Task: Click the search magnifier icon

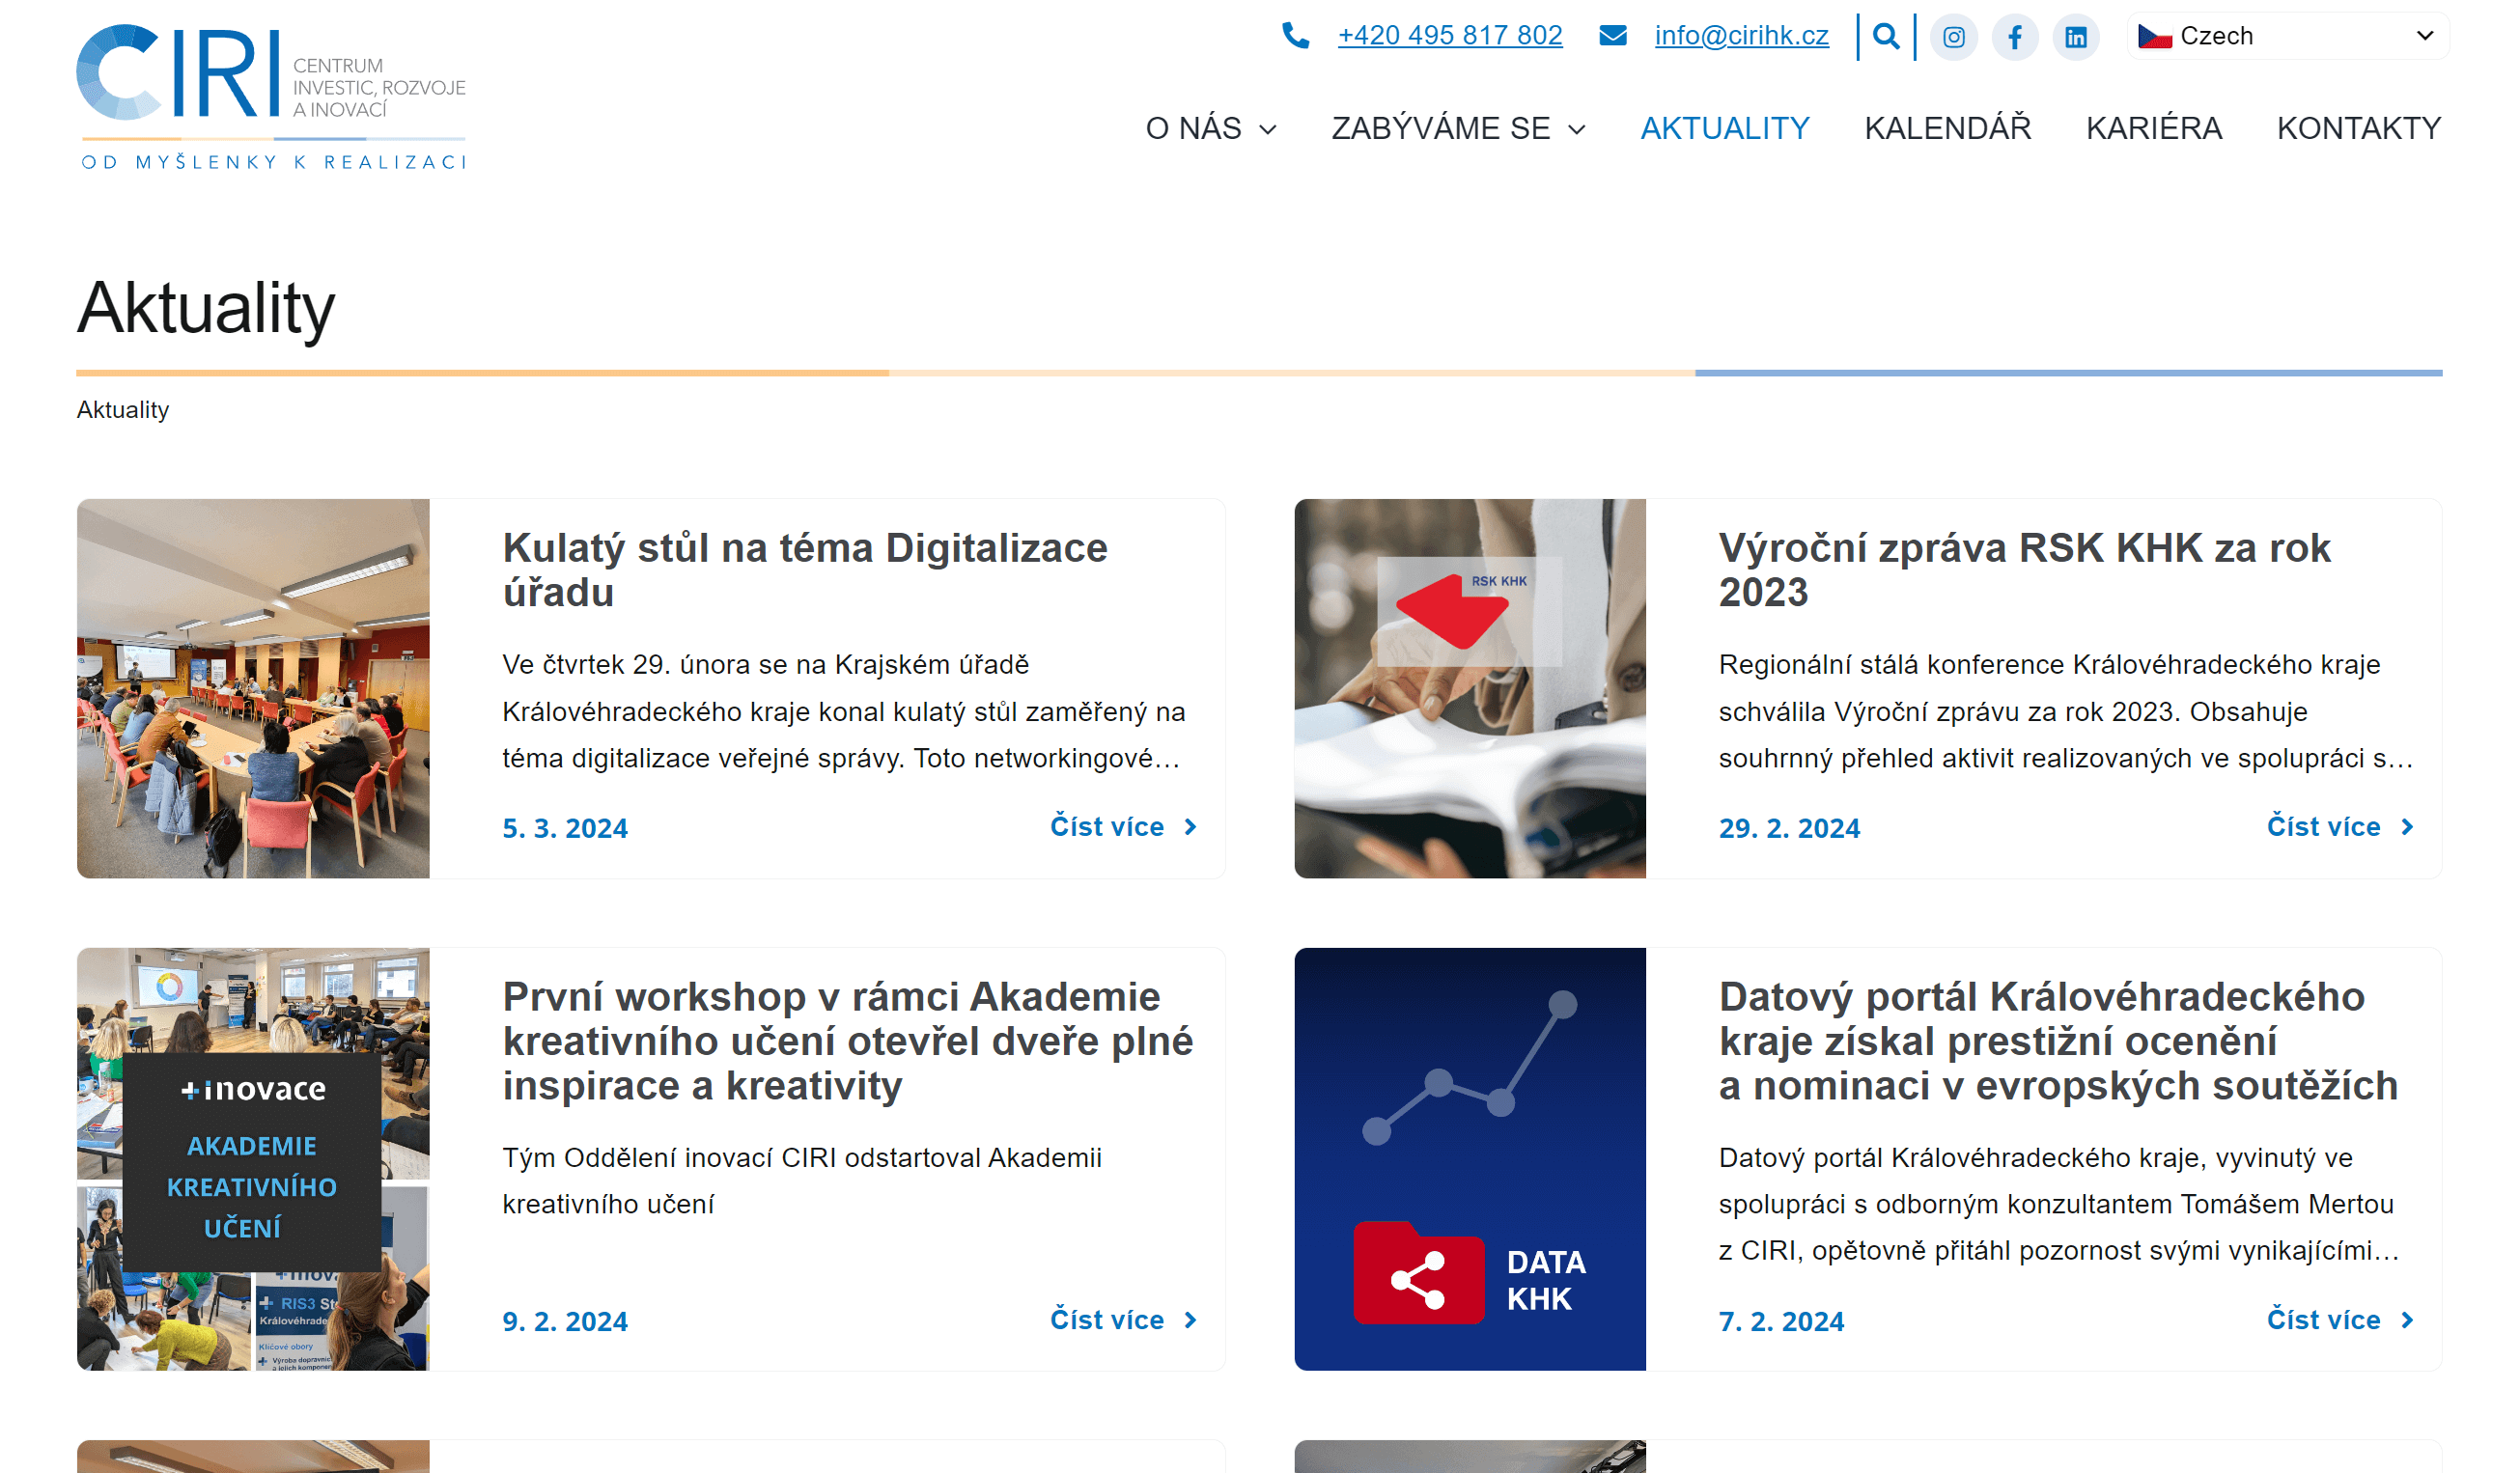Action: 1885,36
